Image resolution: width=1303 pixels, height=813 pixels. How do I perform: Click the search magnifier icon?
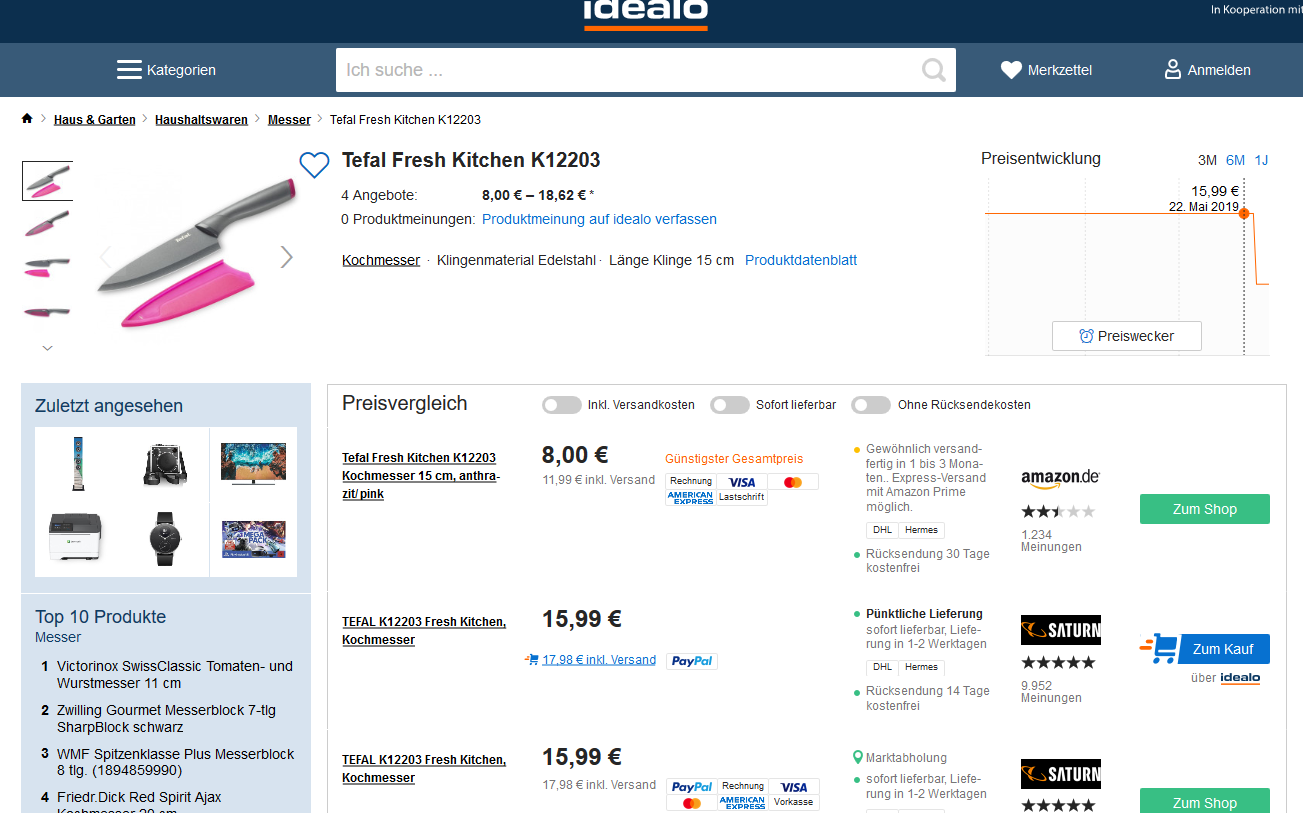[x=933, y=70]
